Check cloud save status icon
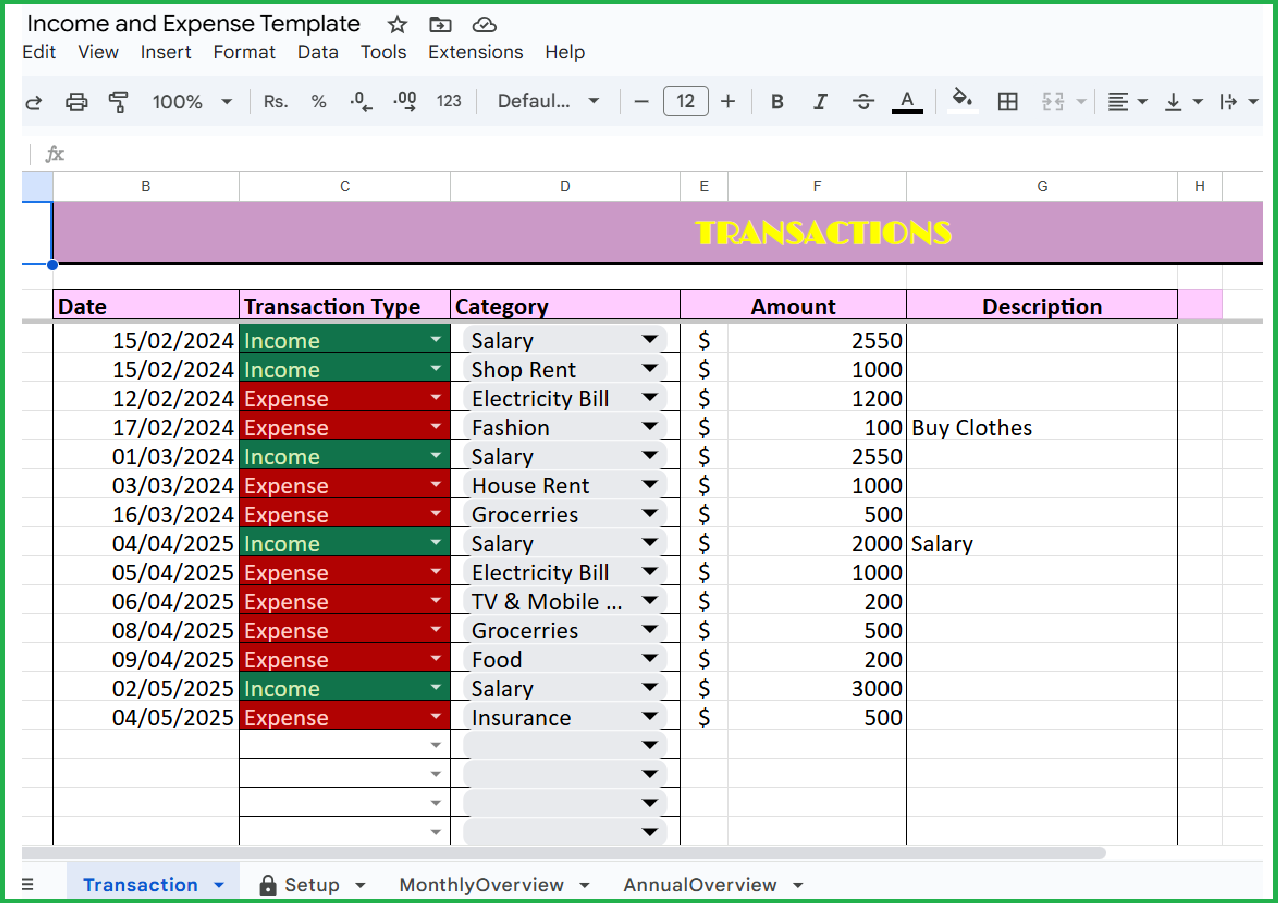This screenshot has width=1280, height=903. [484, 25]
